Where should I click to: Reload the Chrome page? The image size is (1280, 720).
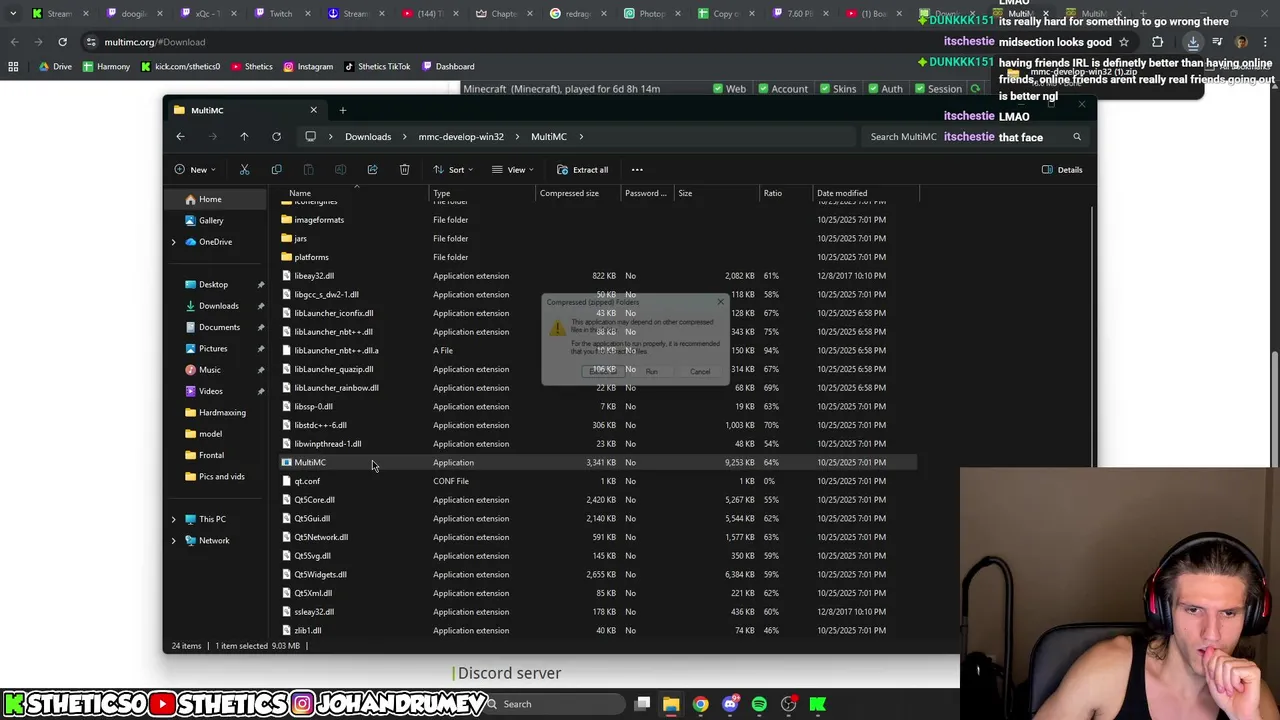[62, 42]
